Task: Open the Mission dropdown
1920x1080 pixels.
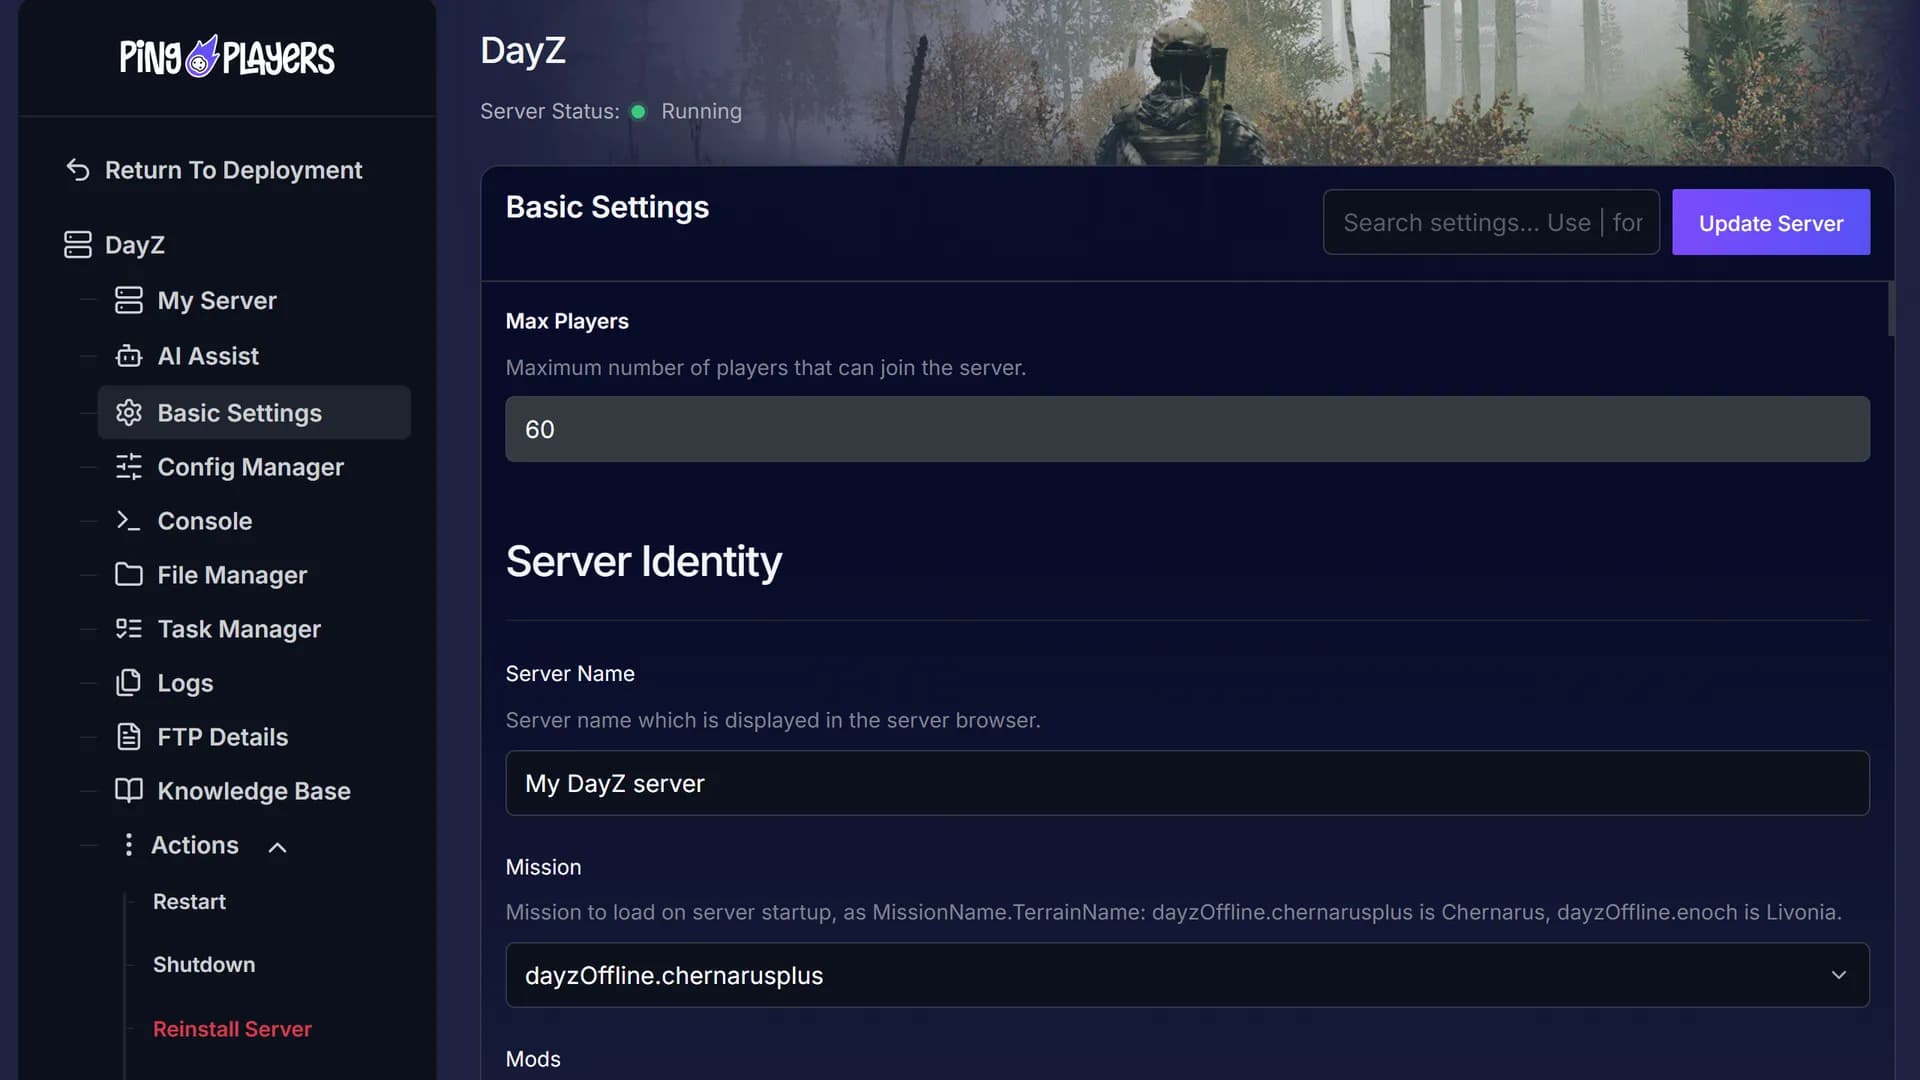Action: tap(1187, 975)
